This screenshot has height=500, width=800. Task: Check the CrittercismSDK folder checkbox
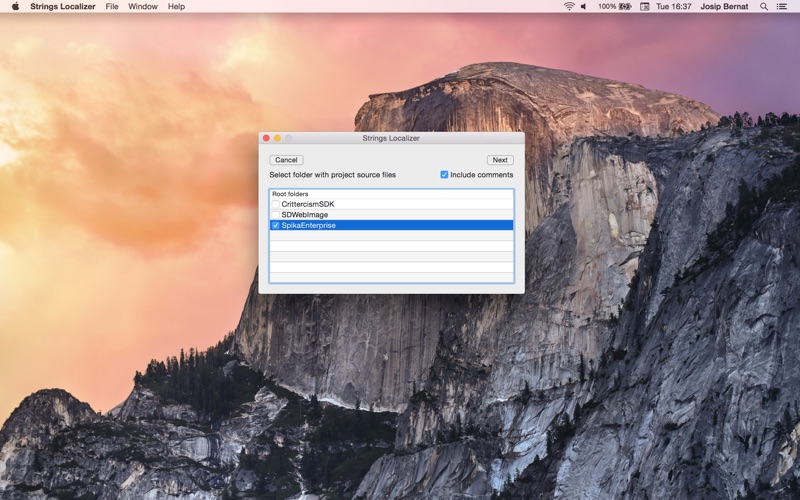coord(276,204)
